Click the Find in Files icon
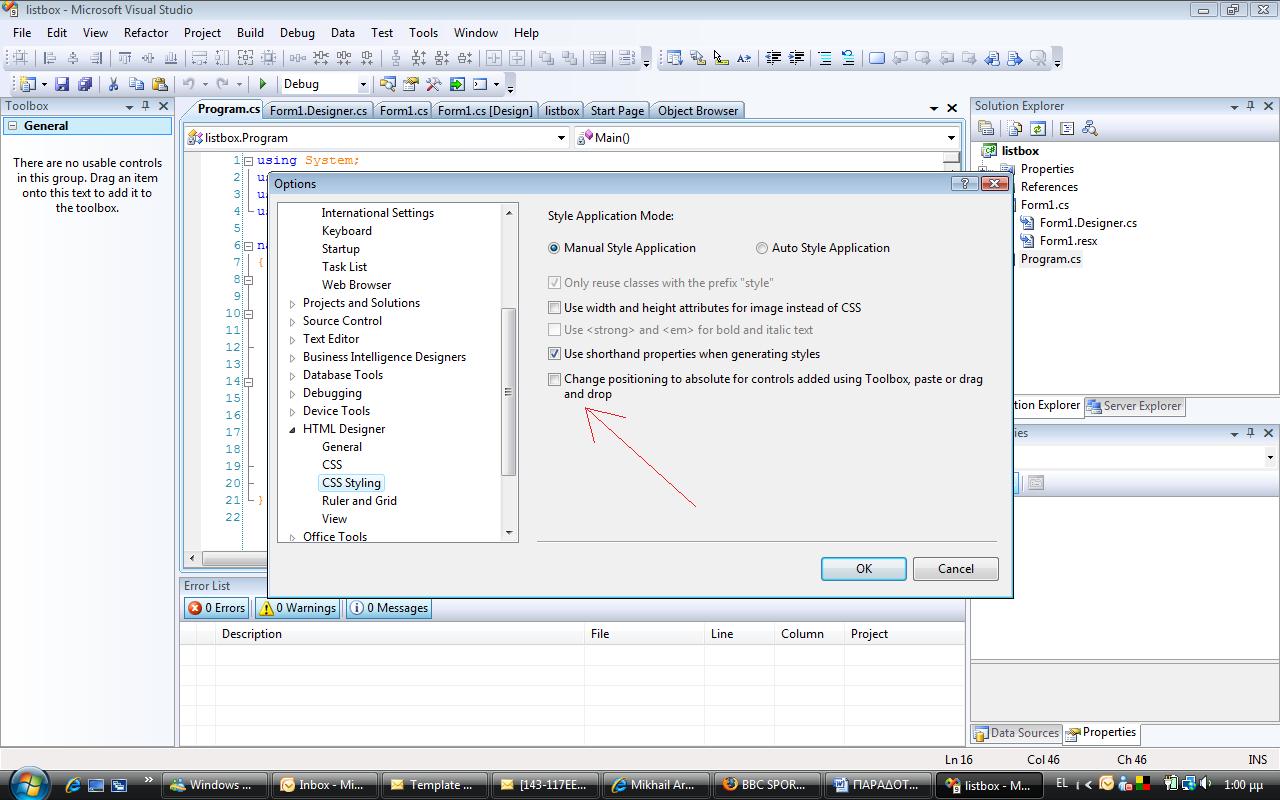Image resolution: width=1280 pixels, height=800 pixels. (x=388, y=85)
